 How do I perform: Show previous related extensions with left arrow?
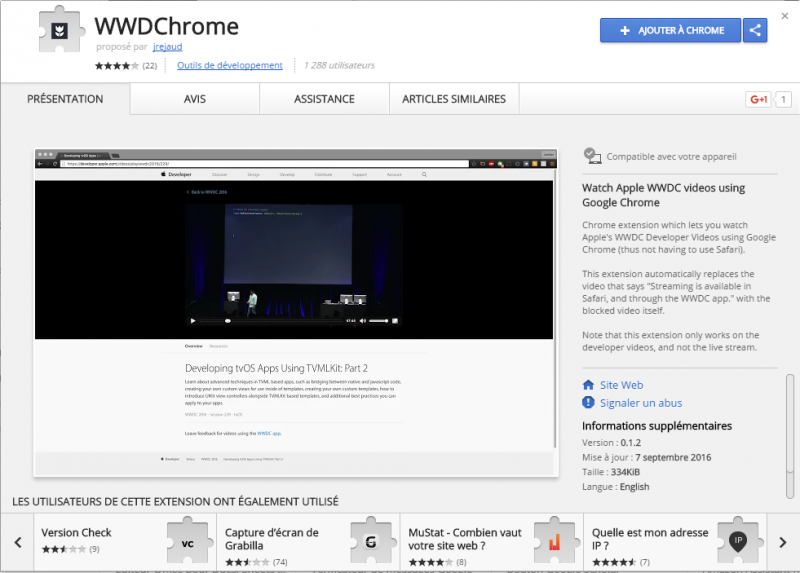coord(18,542)
